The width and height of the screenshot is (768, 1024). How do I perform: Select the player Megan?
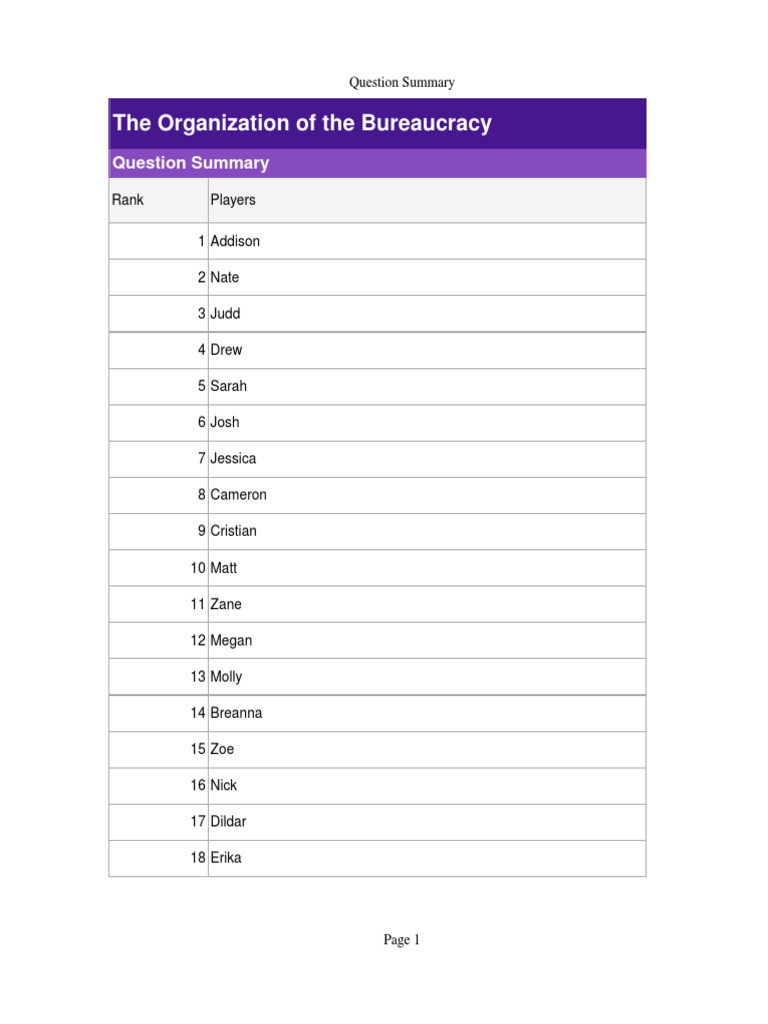point(231,640)
